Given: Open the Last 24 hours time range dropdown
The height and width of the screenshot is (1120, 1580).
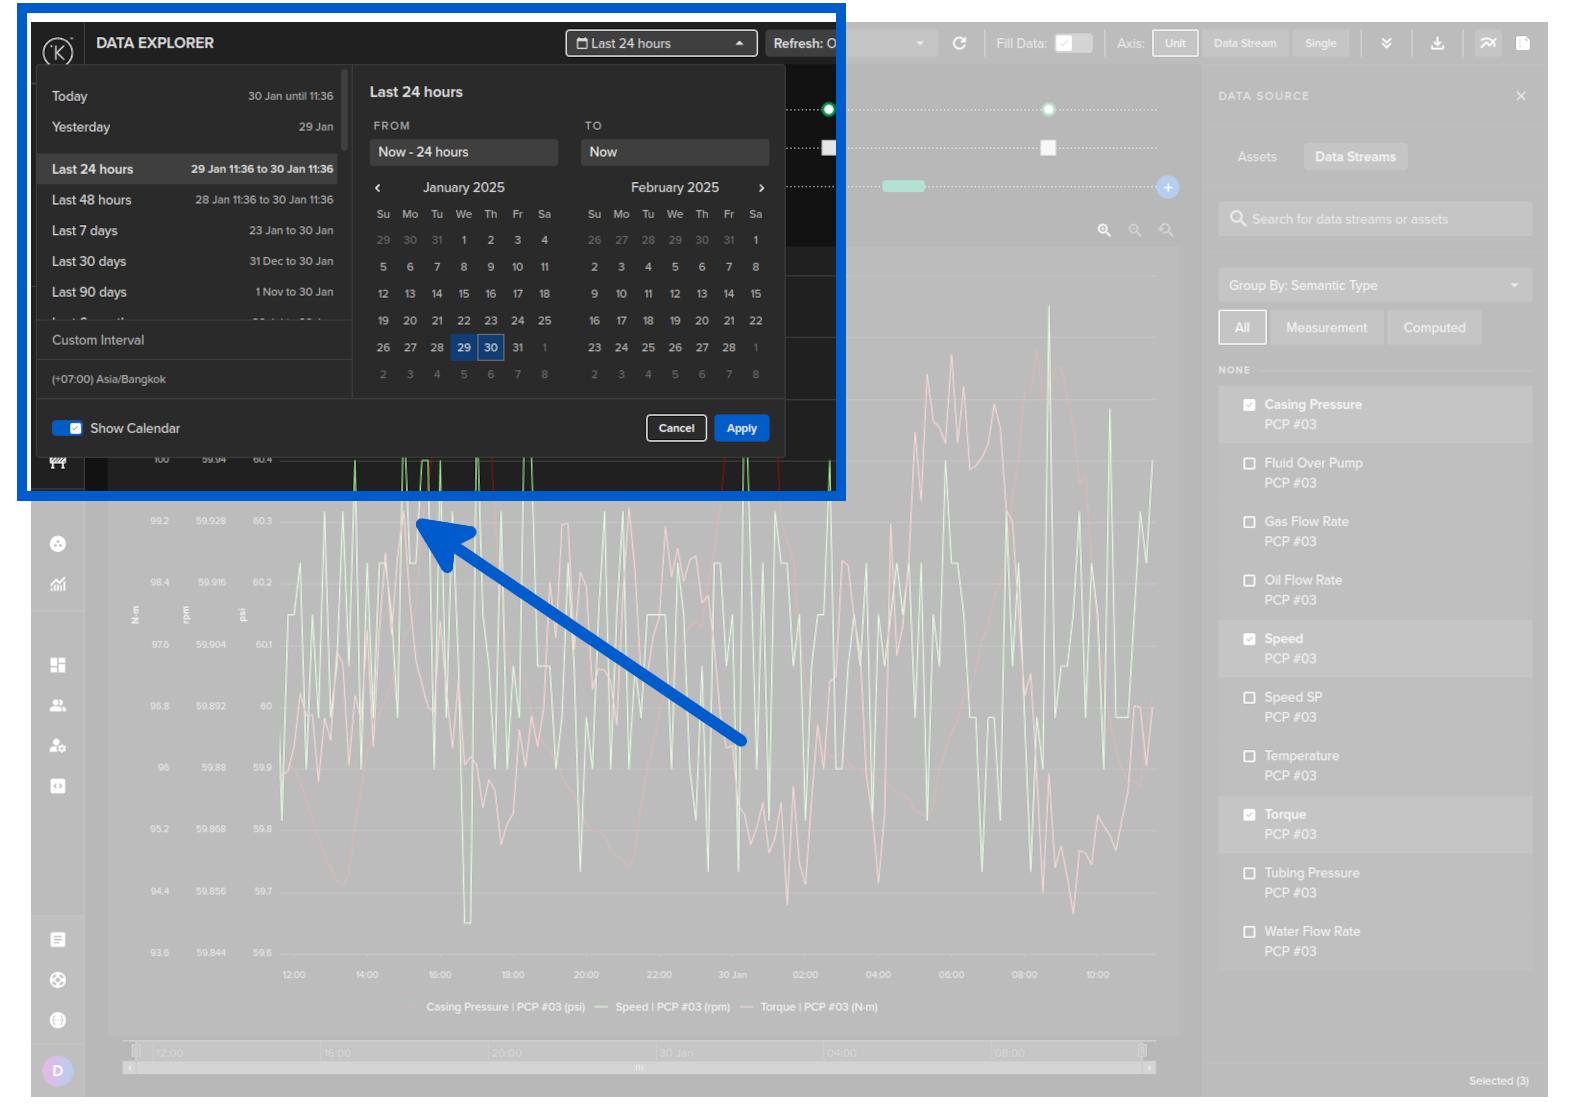Looking at the screenshot, I should (661, 43).
